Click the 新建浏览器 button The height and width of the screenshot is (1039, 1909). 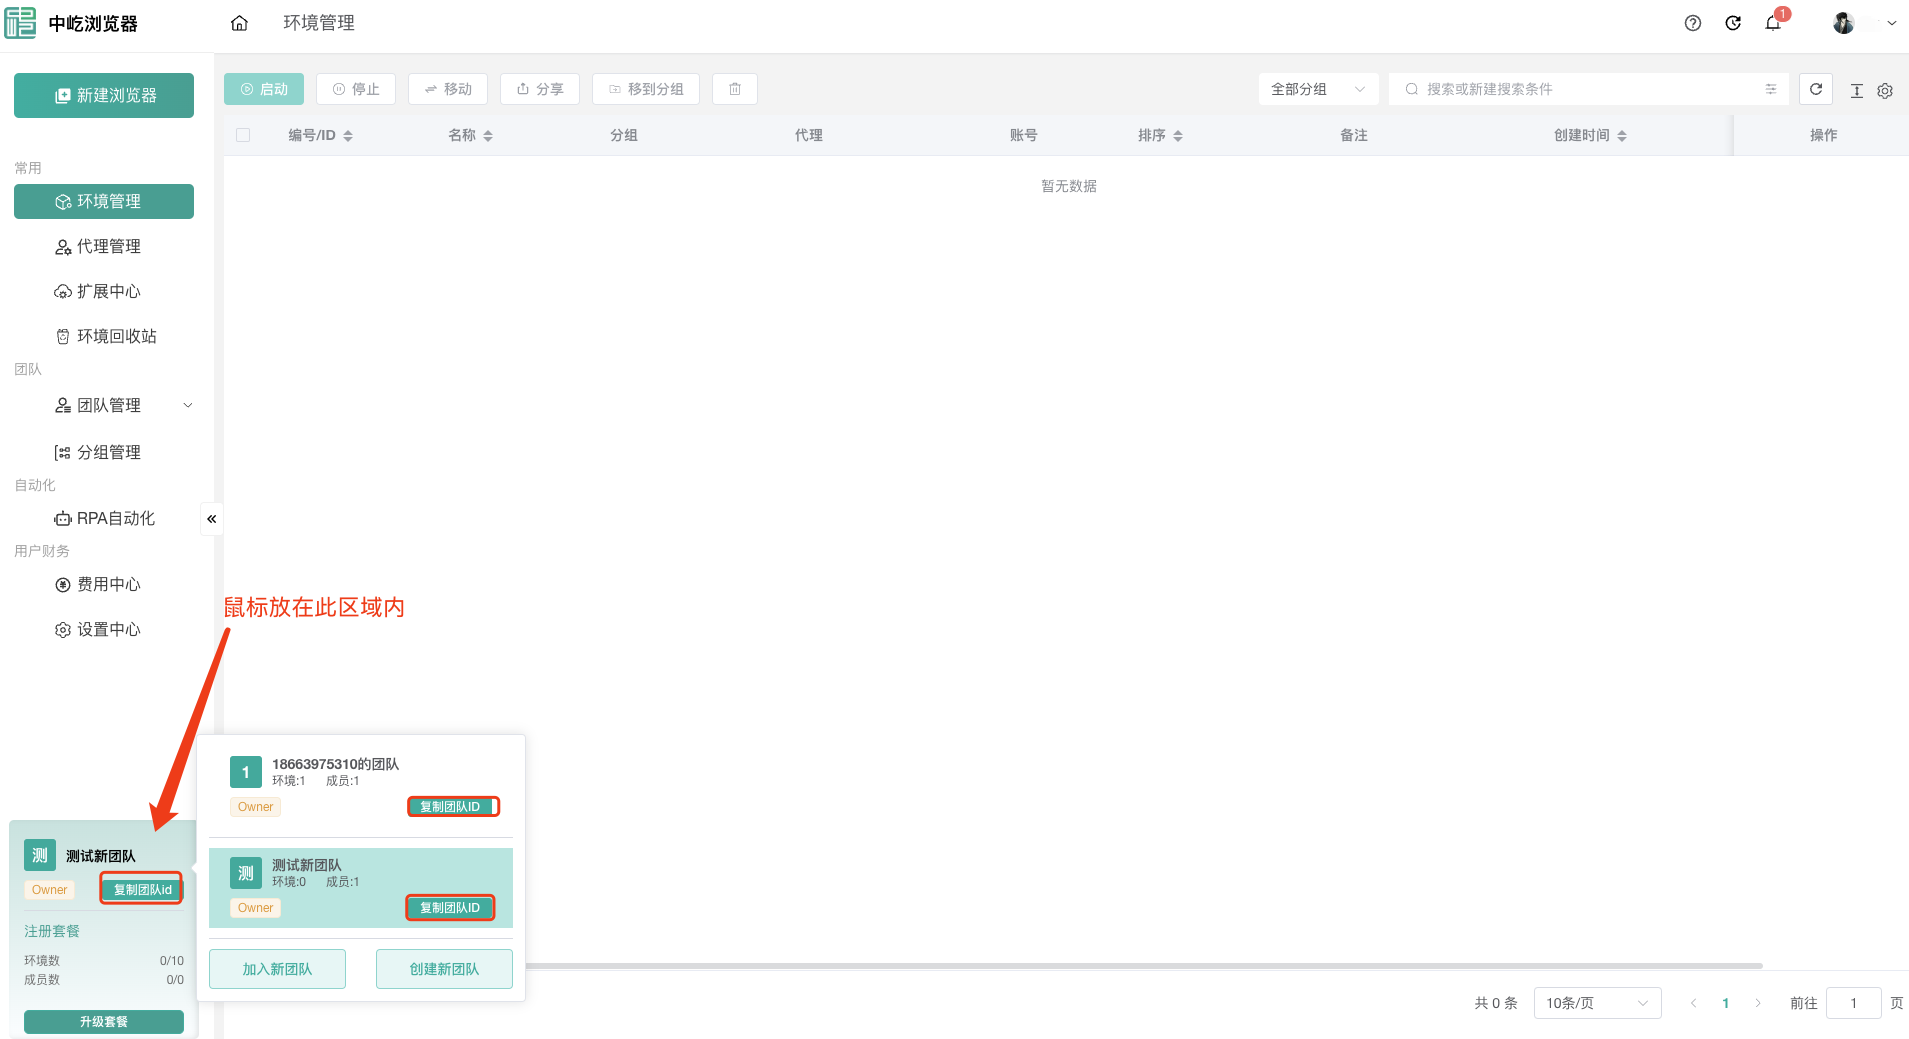point(104,95)
